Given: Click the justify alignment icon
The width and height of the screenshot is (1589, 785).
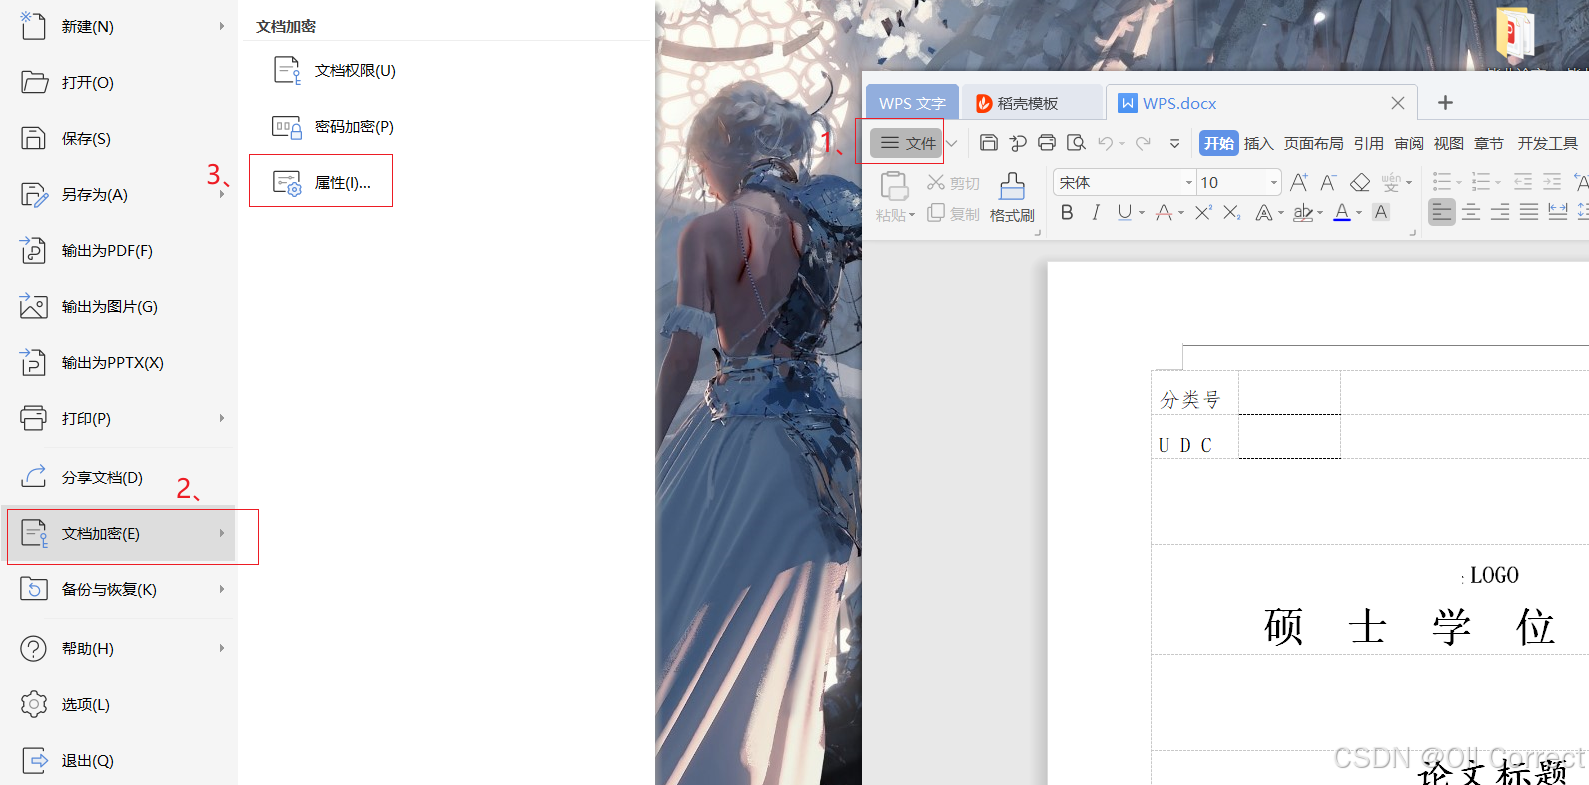Looking at the screenshot, I should point(1529,212).
